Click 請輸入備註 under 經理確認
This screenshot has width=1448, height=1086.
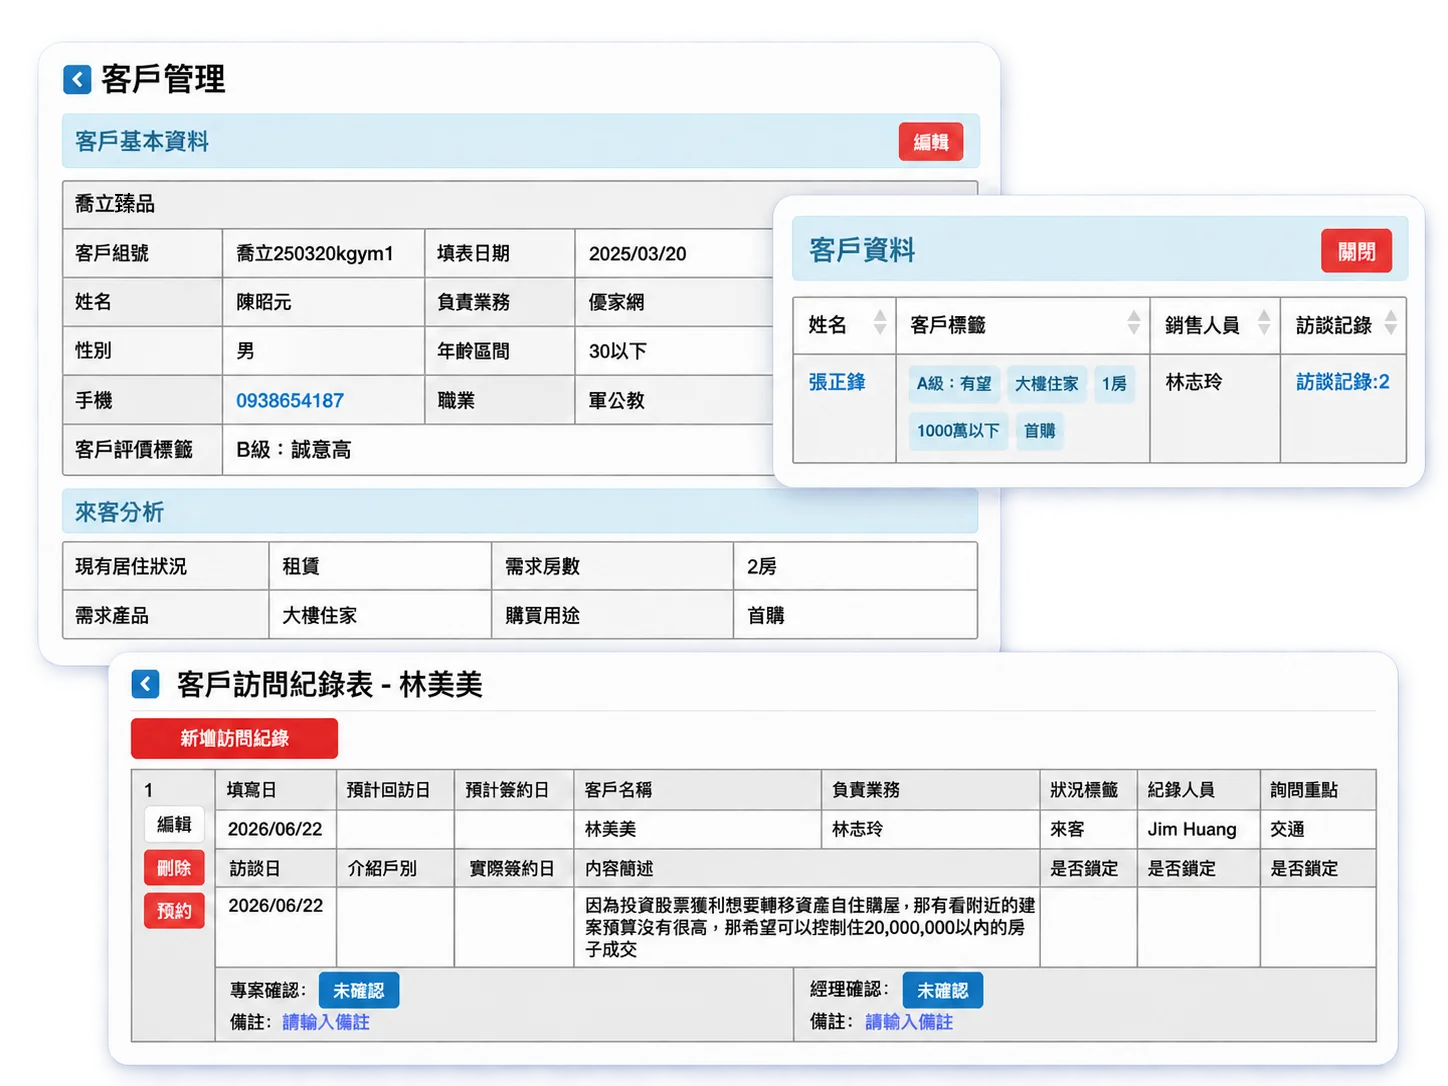tap(909, 1022)
